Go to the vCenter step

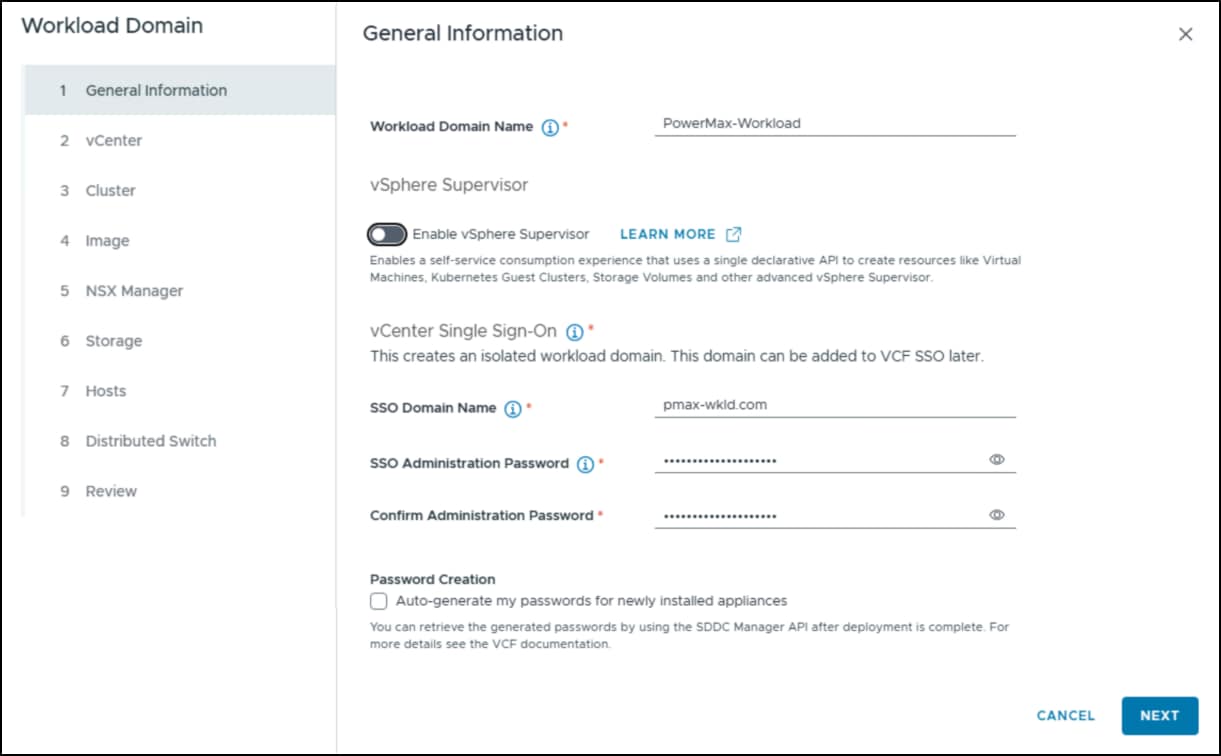(180, 140)
